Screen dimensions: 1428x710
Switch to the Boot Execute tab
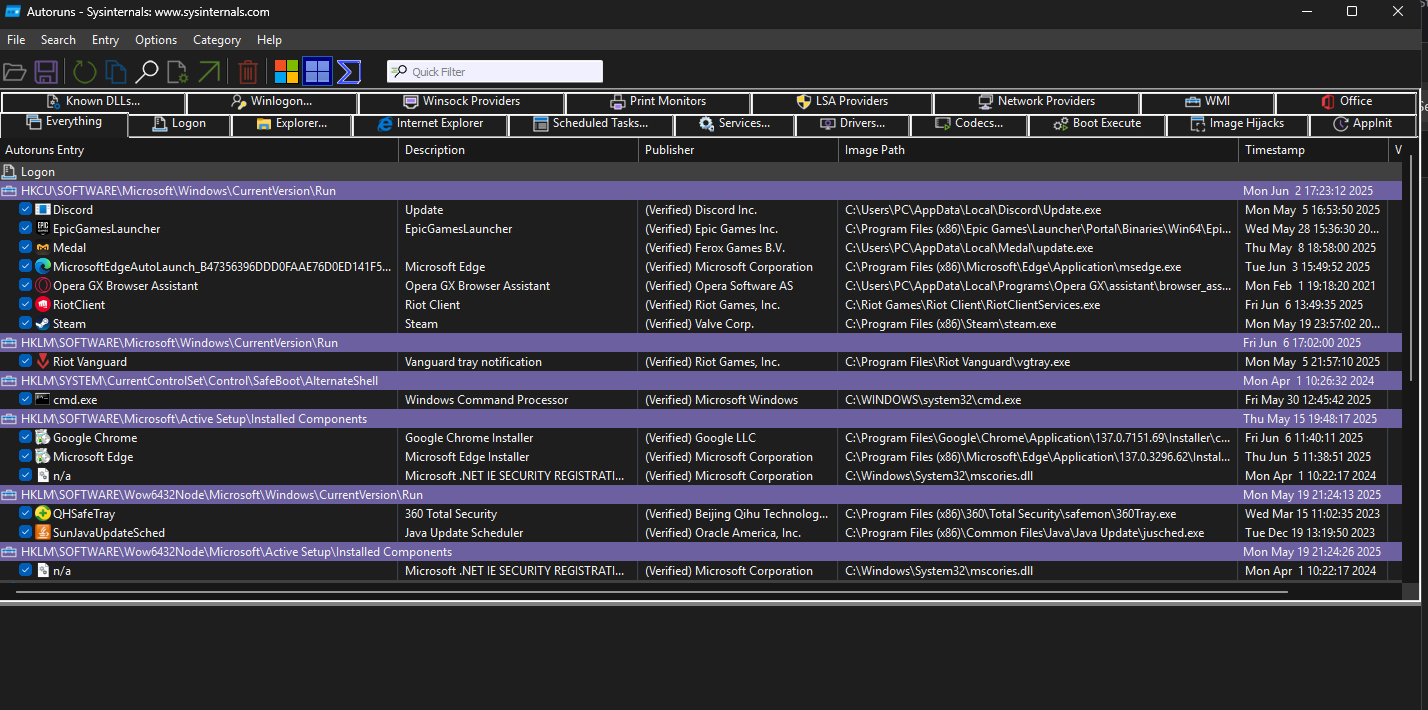[1098, 124]
